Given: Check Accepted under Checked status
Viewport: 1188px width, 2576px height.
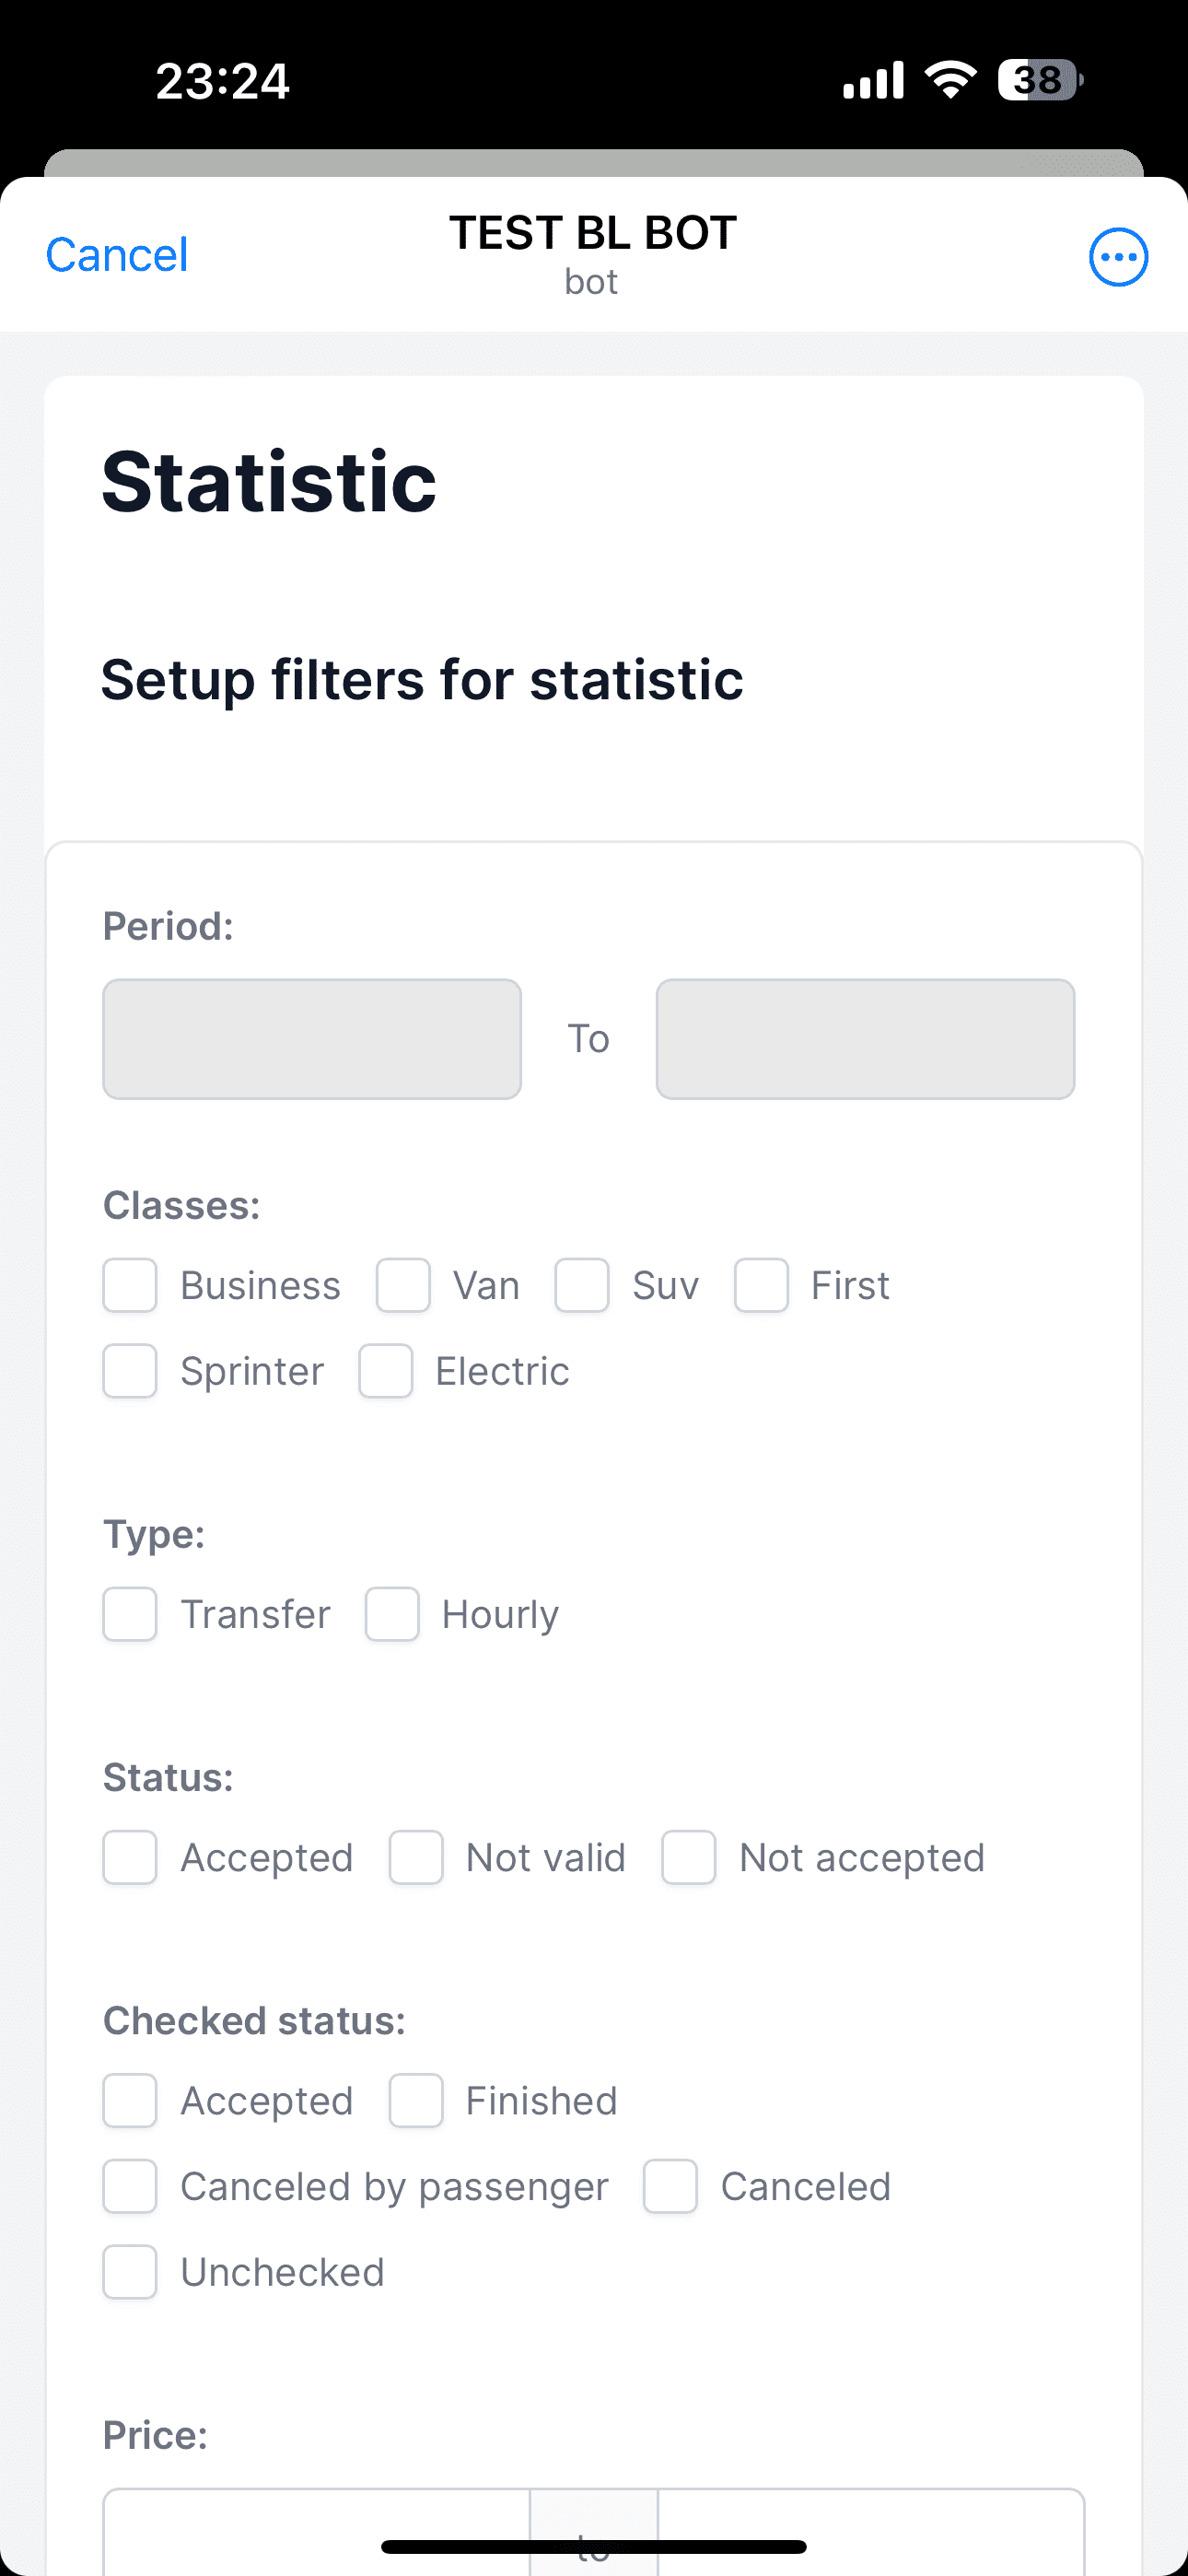Looking at the screenshot, I should pos(130,2101).
